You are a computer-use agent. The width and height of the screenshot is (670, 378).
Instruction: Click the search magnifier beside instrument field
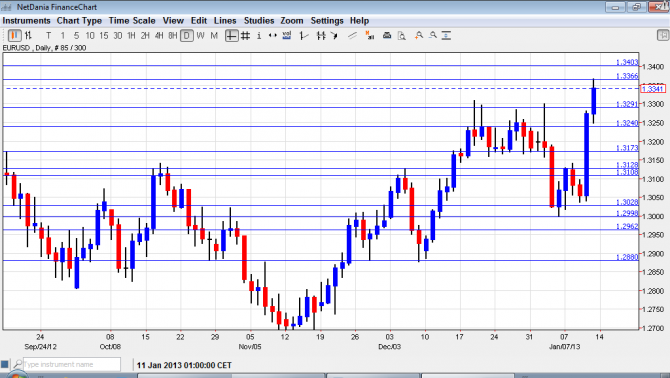coord(18,364)
